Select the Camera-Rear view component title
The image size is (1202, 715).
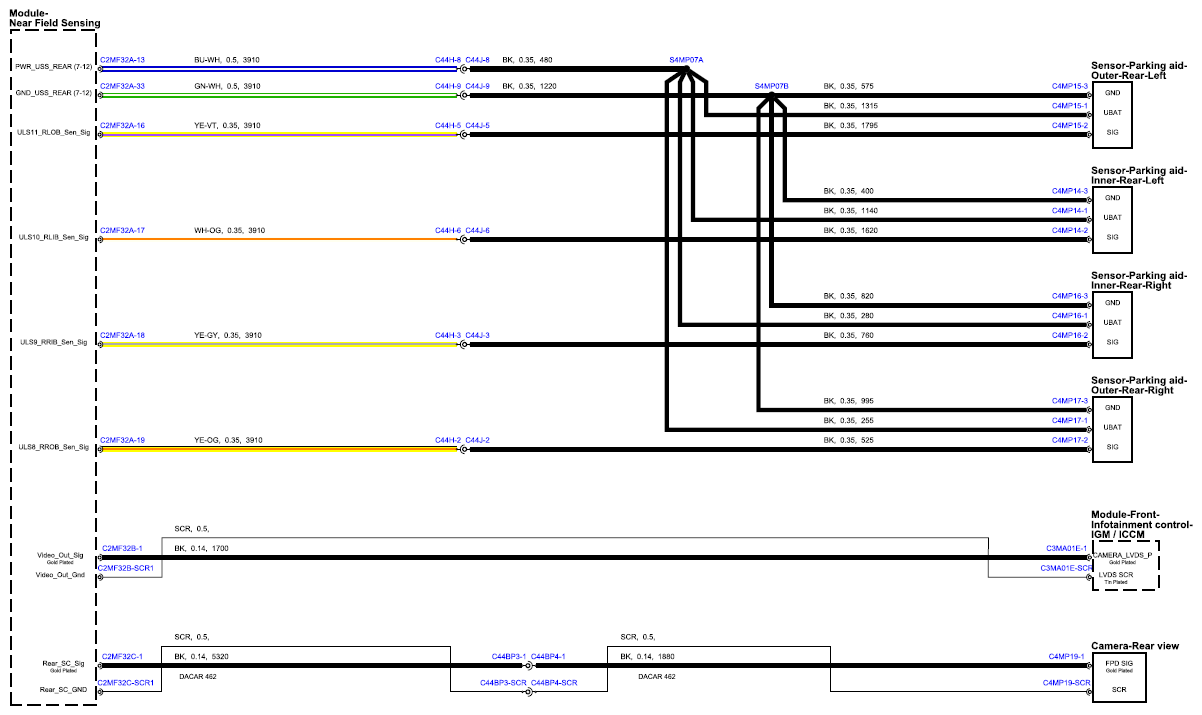point(1135,647)
